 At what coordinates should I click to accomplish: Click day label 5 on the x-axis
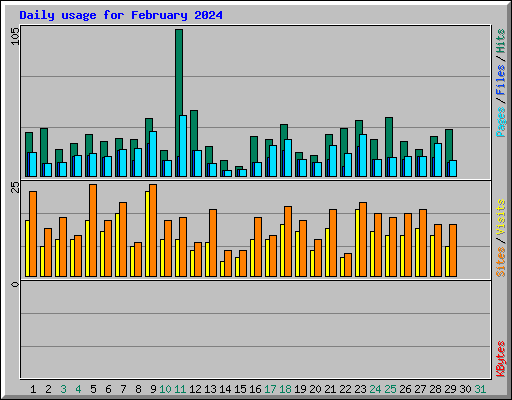[93, 389]
